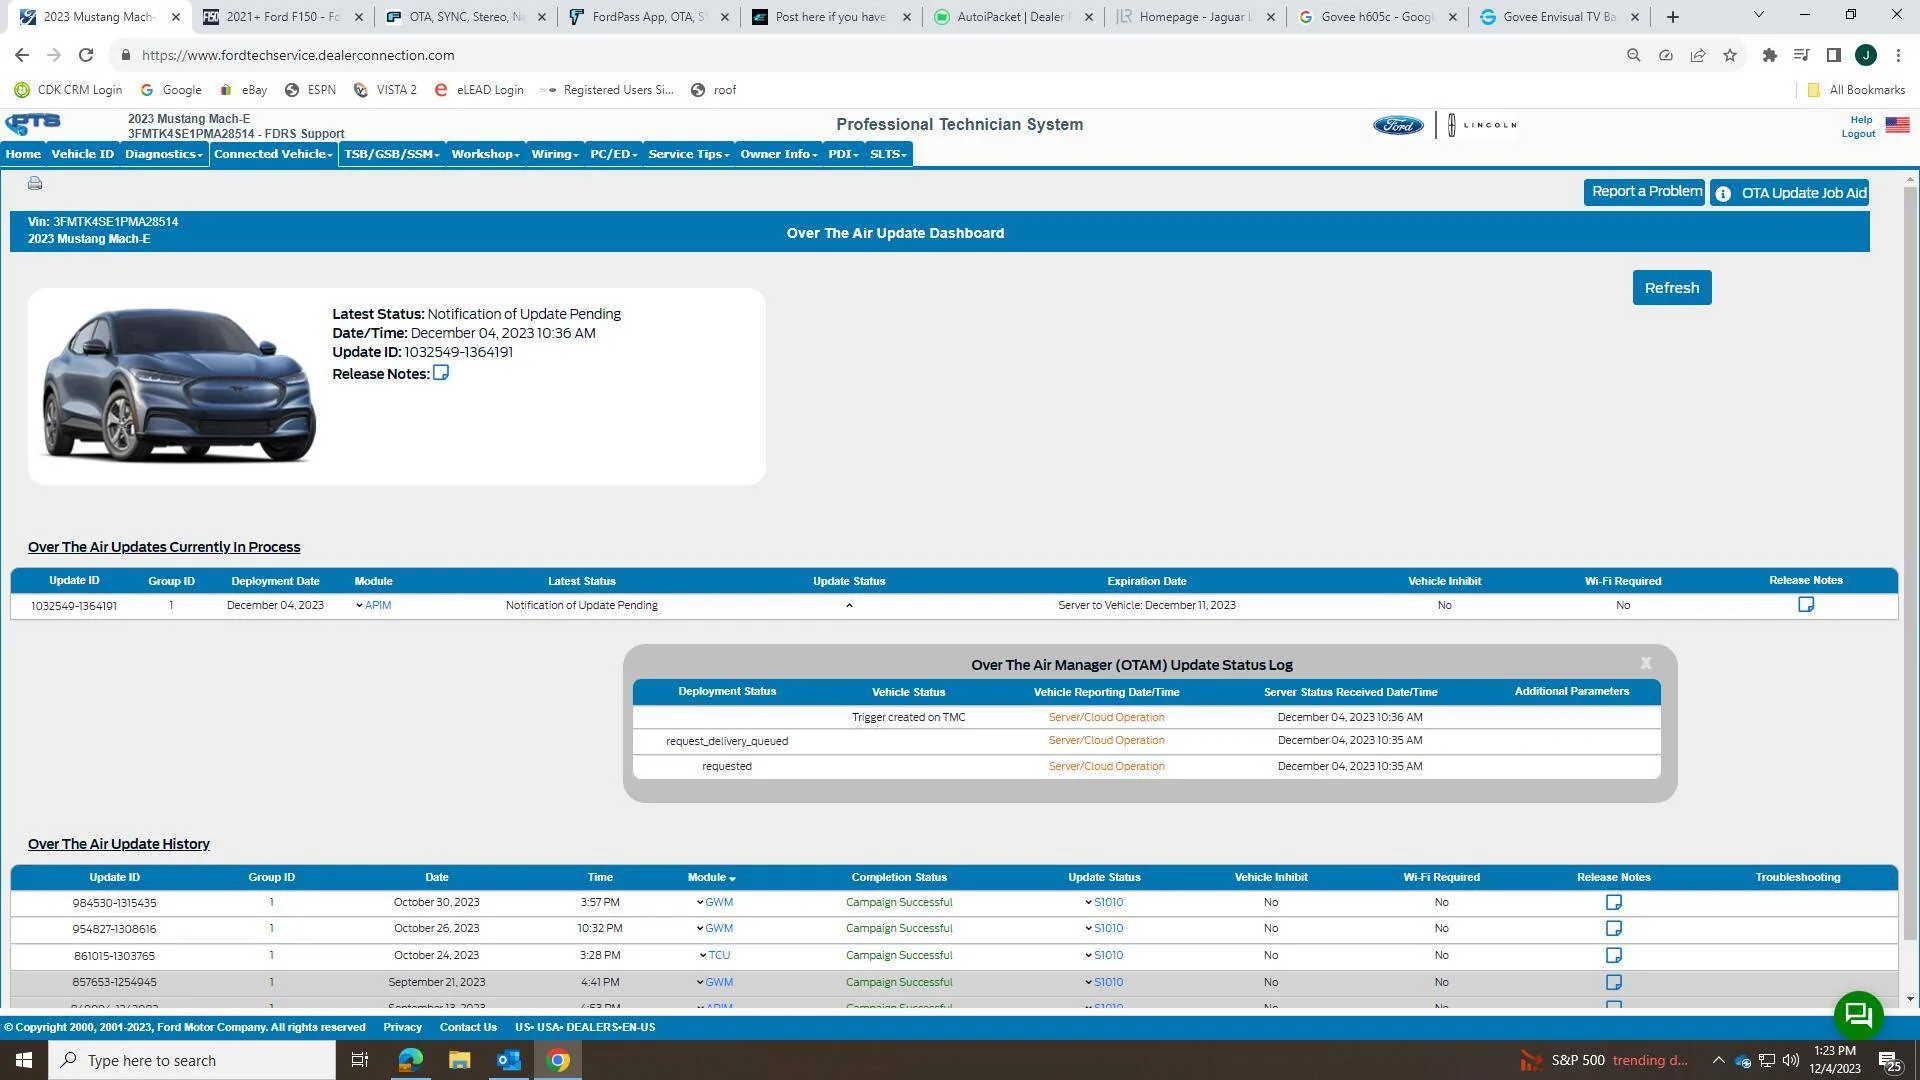Viewport: 1920px width, 1080px height.
Task: Open browser zoom magnifier in address bar
Action: click(x=1634, y=55)
